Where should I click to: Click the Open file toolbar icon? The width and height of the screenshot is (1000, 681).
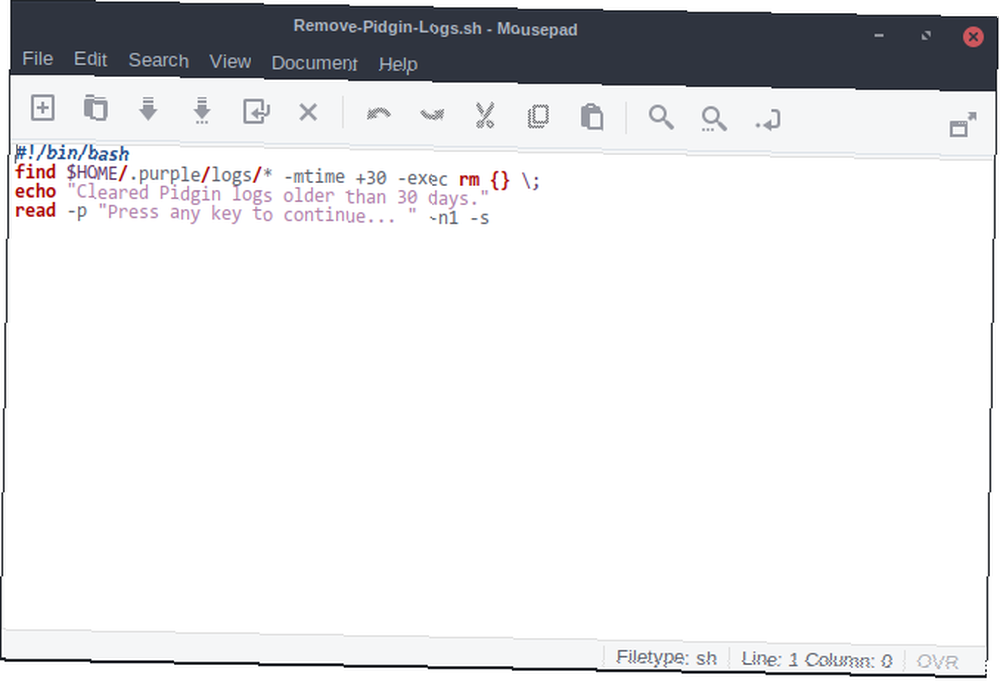96,108
